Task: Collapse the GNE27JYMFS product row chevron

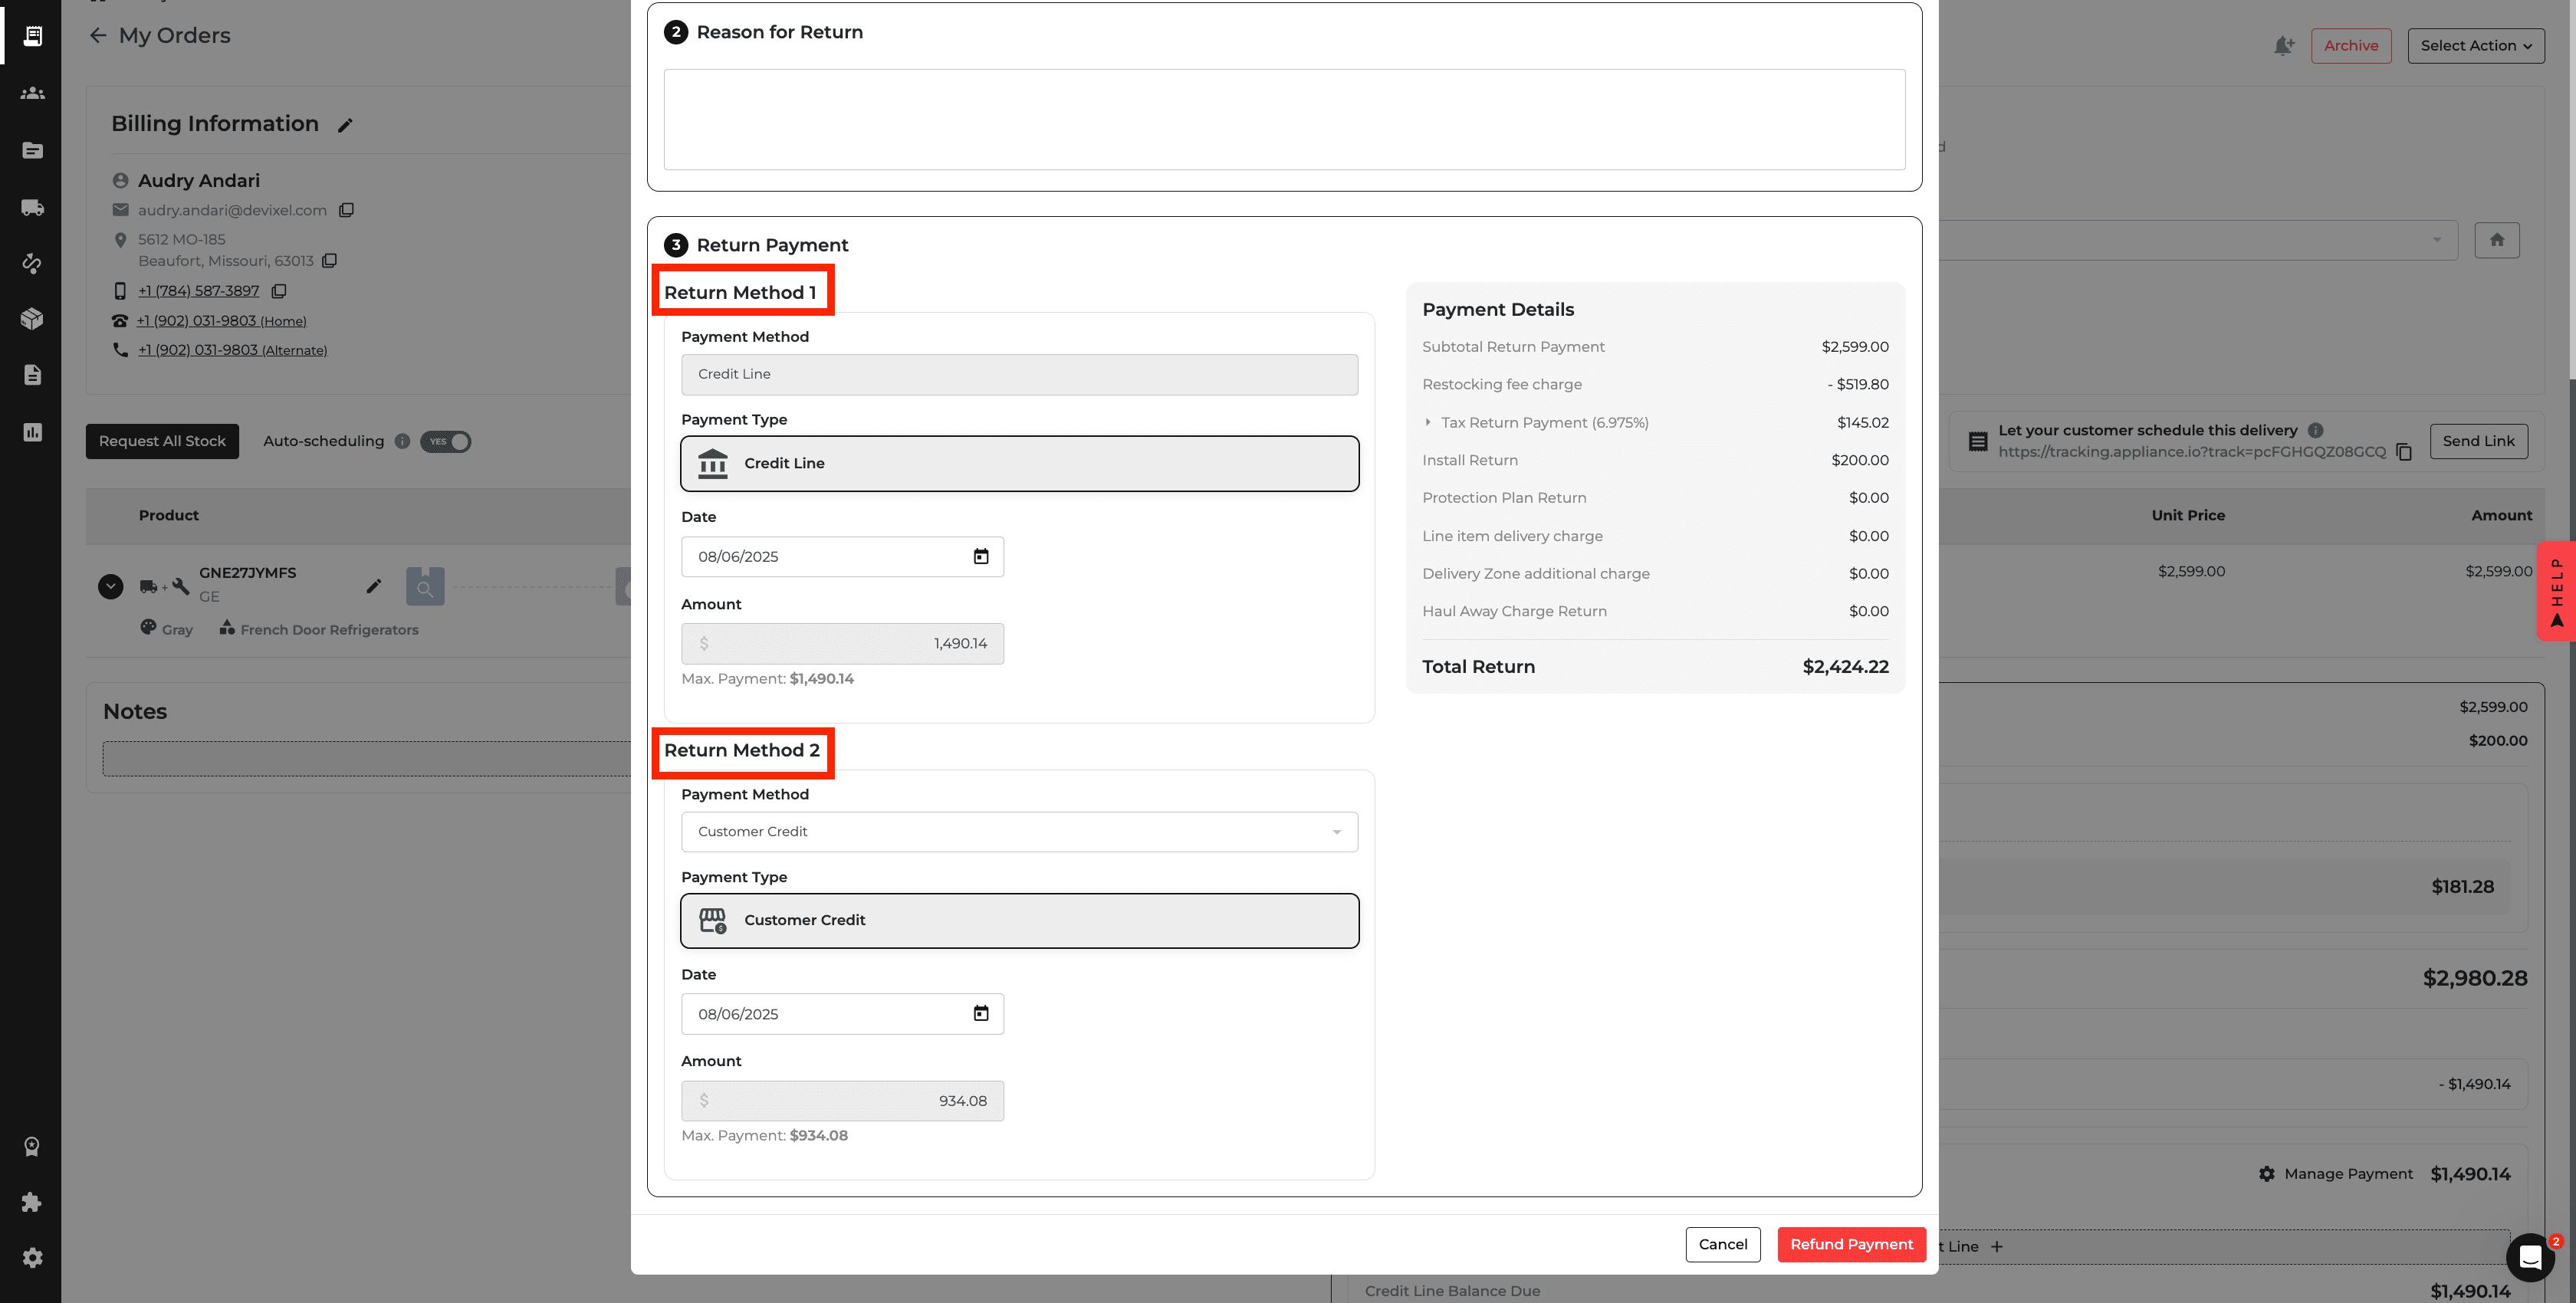Action: [x=111, y=587]
